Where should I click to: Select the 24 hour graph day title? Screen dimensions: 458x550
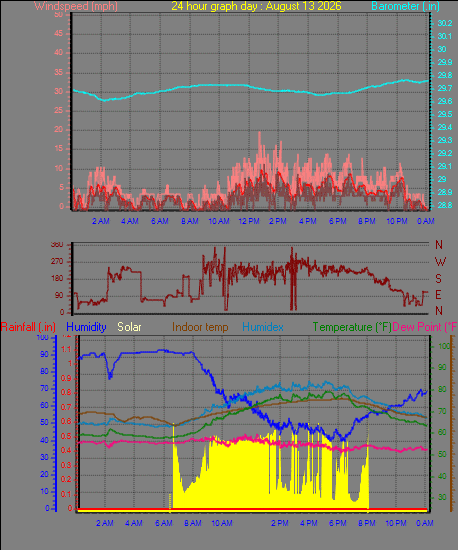click(256, 6)
